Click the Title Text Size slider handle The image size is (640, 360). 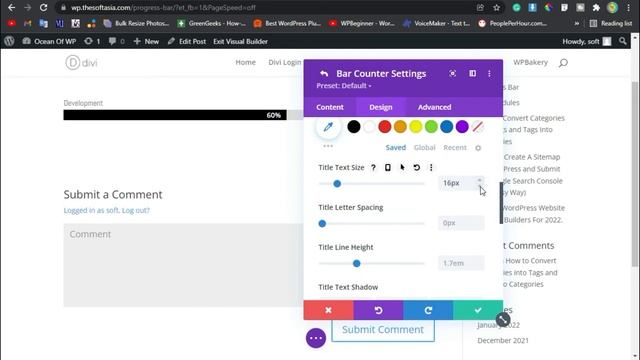point(337,184)
